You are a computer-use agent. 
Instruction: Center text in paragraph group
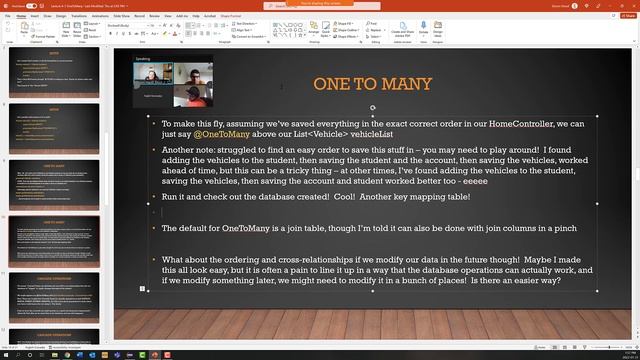click(x=195, y=33)
